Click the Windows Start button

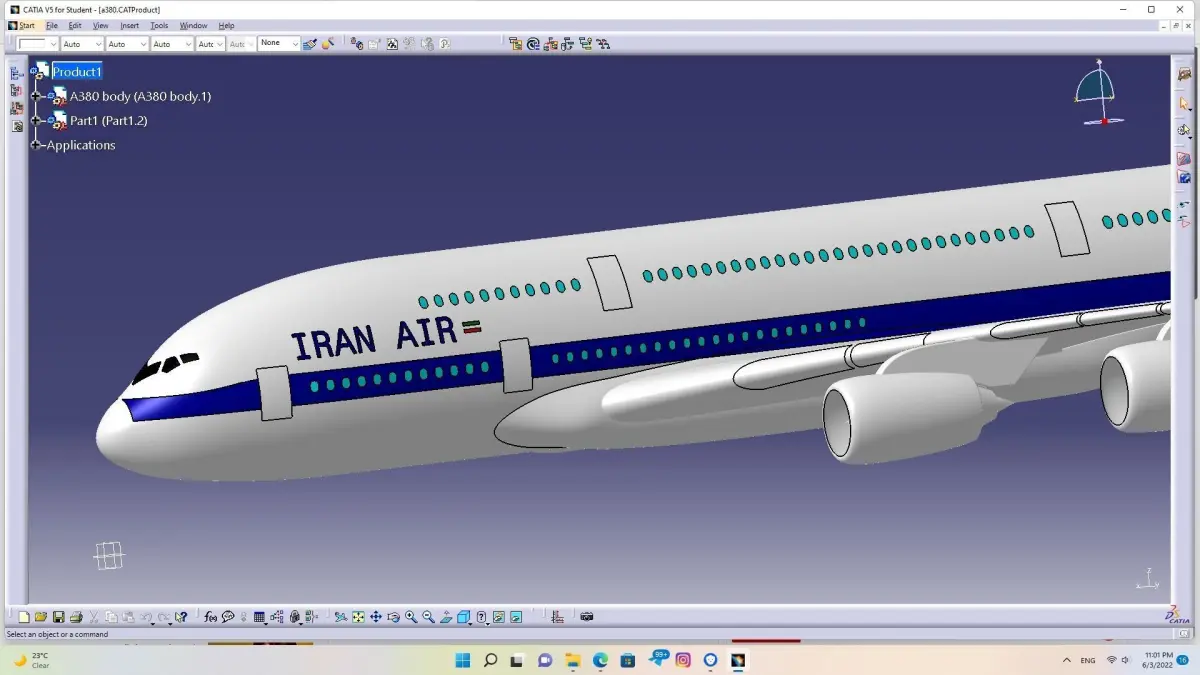pyautogui.click(x=463, y=660)
